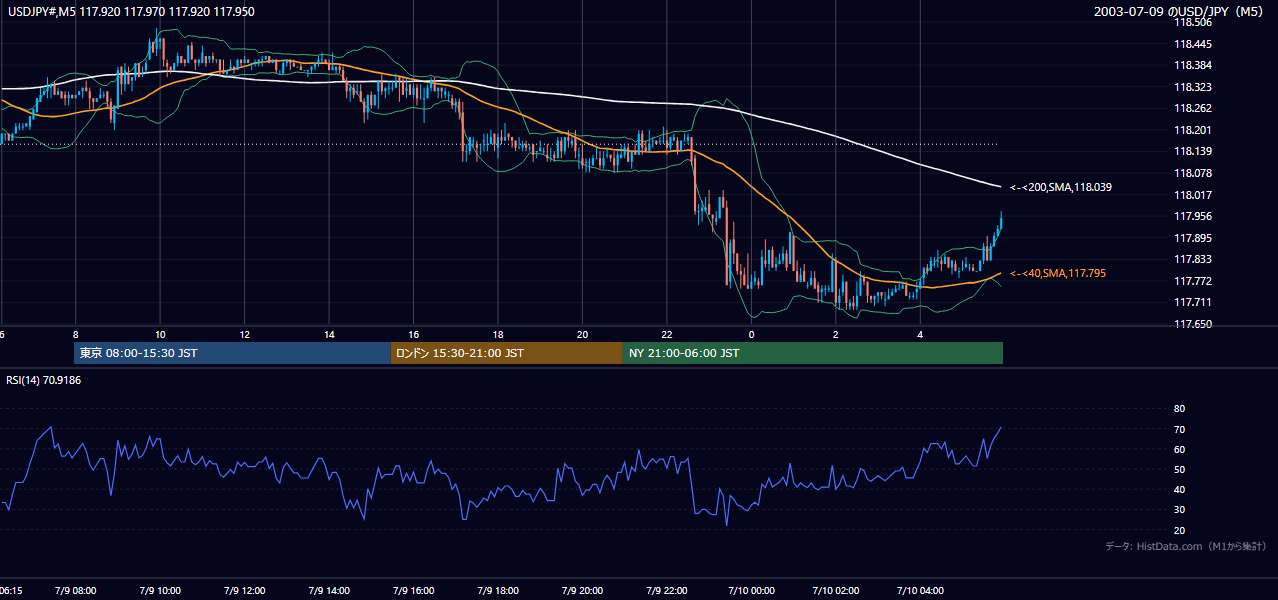Click the 118.323 price axis label
Image resolution: width=1278 pixels, height=600 pixels.
click(1193, 87)
